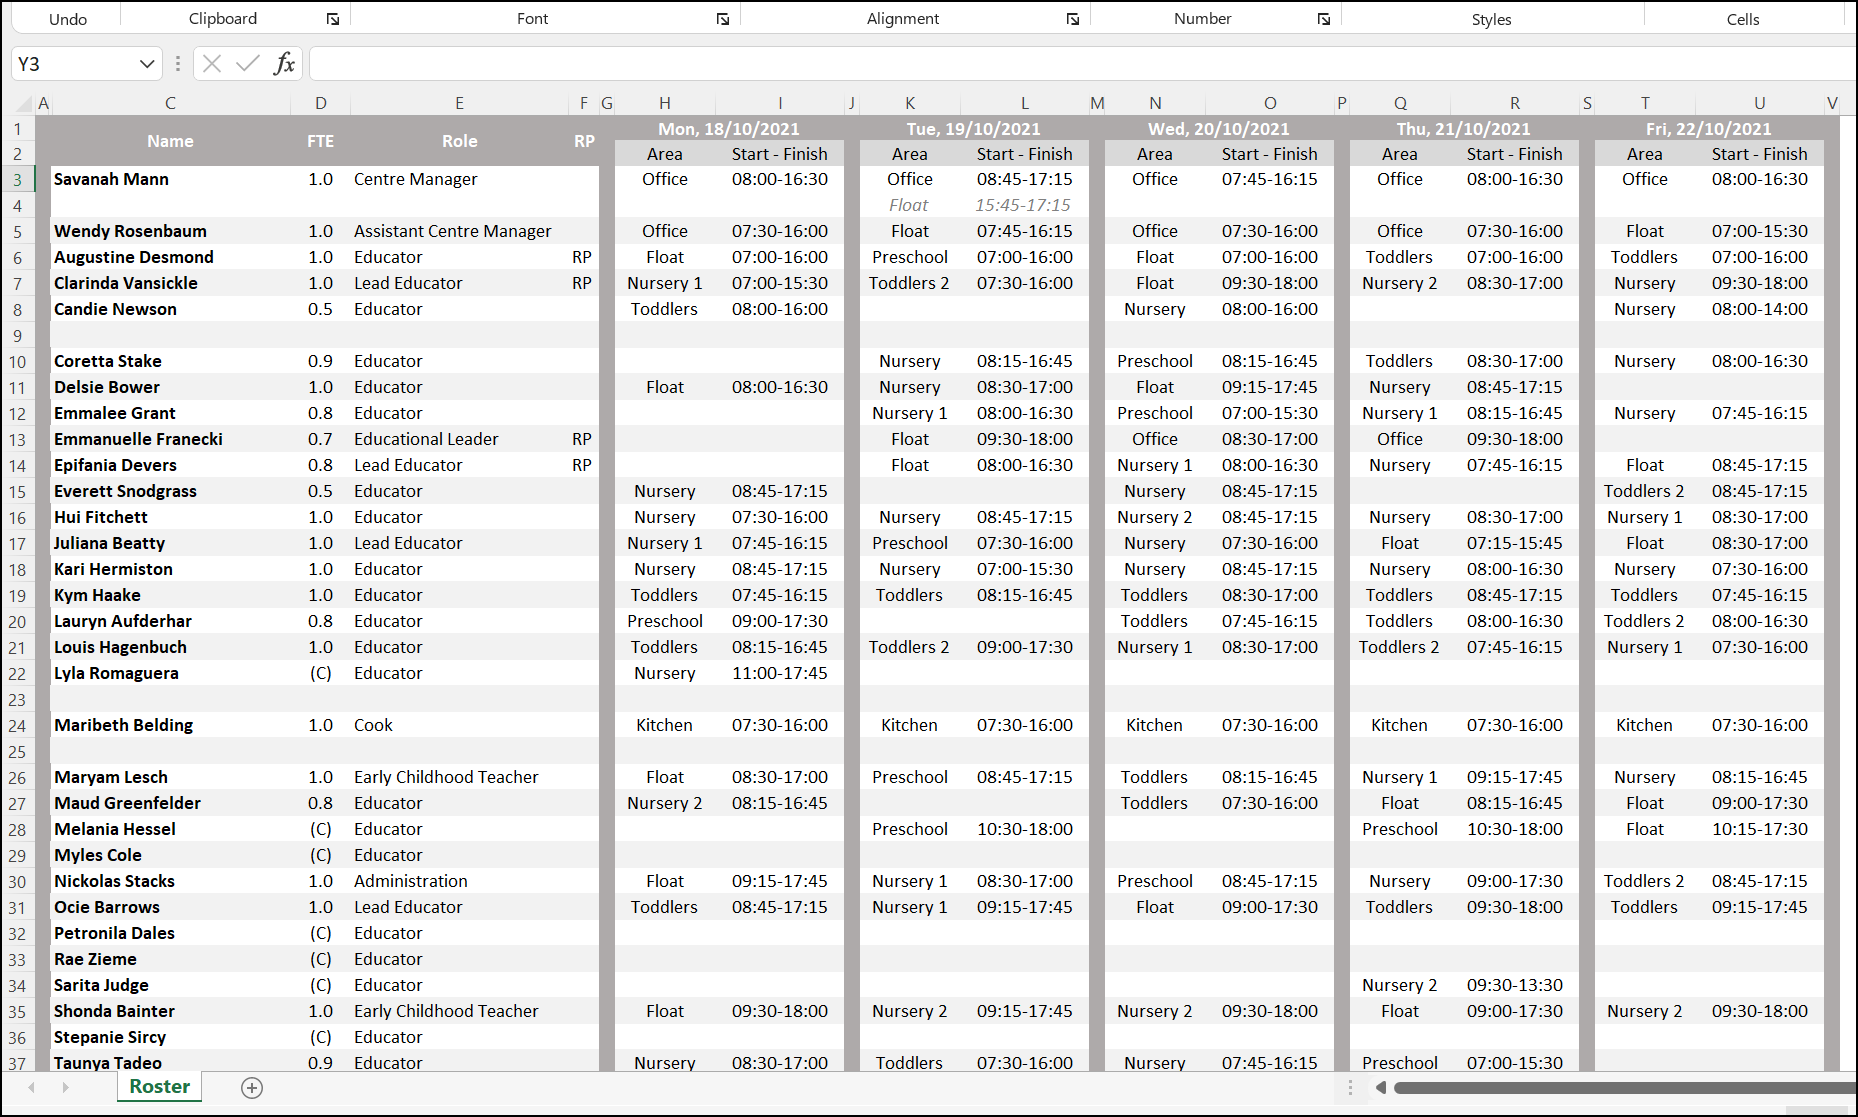Click the 'Fri, 22/10/2021' header cell

1709,129
